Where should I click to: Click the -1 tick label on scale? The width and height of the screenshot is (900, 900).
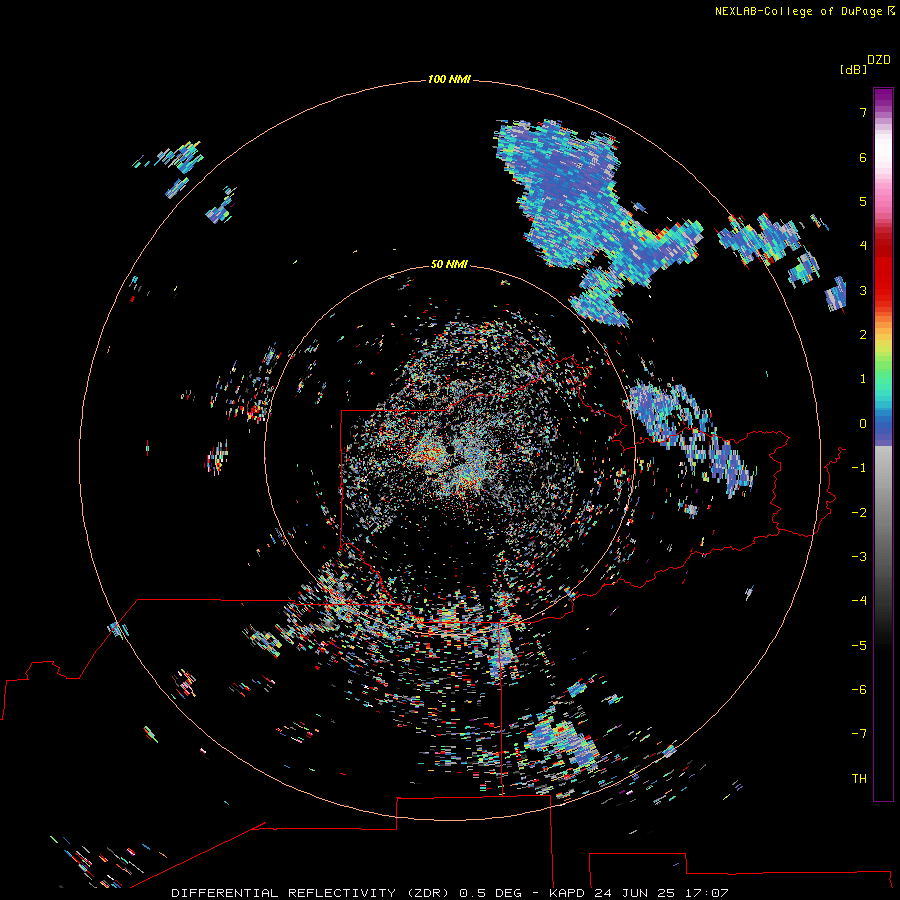pyautogui.click(x=859, y=468)
